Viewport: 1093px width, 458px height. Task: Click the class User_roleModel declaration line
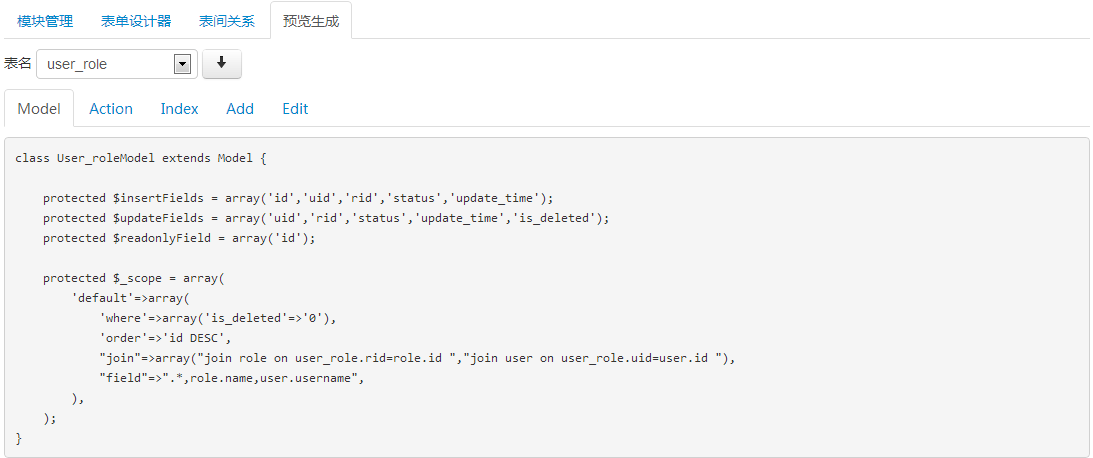click(141, 158)
